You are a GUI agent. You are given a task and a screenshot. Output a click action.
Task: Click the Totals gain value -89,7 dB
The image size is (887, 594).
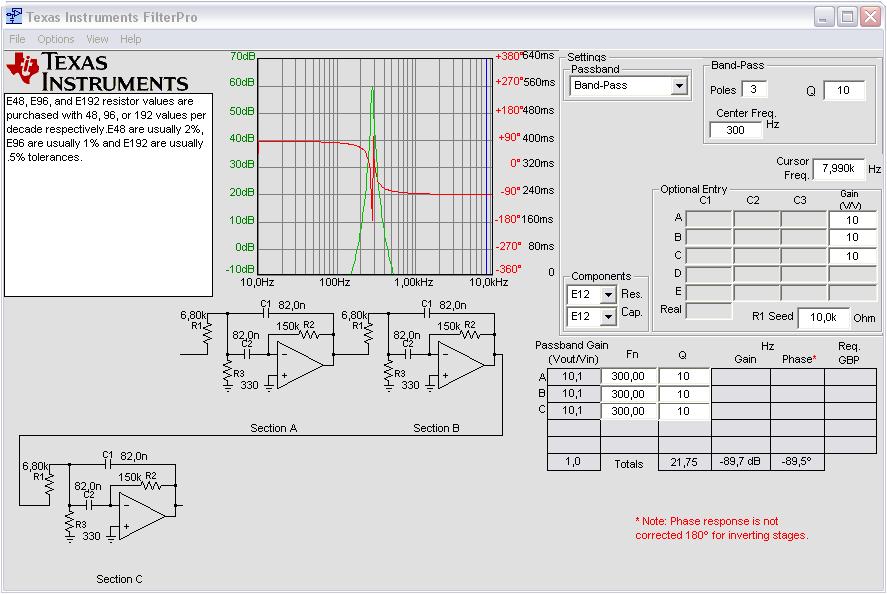click(x=740, y=462)
